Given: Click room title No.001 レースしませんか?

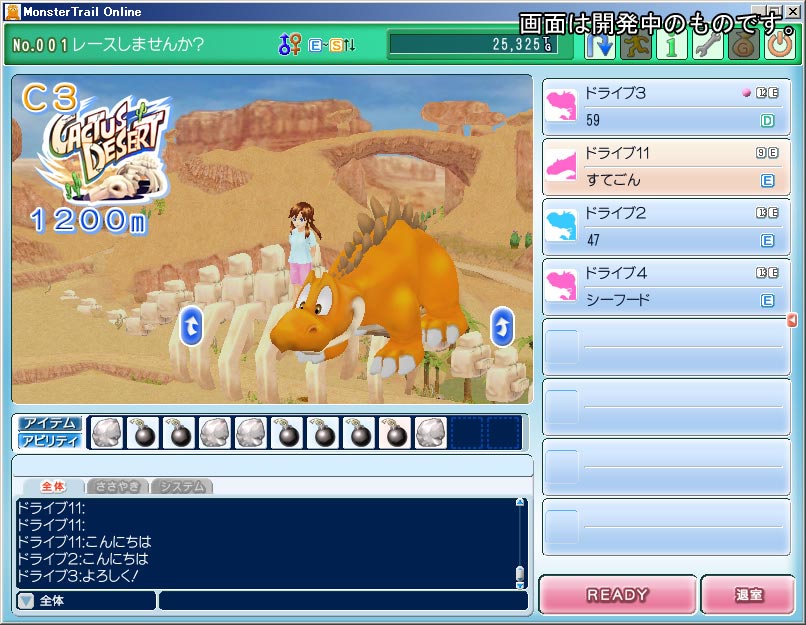Looking at the screenshot, I should point(108,45).
